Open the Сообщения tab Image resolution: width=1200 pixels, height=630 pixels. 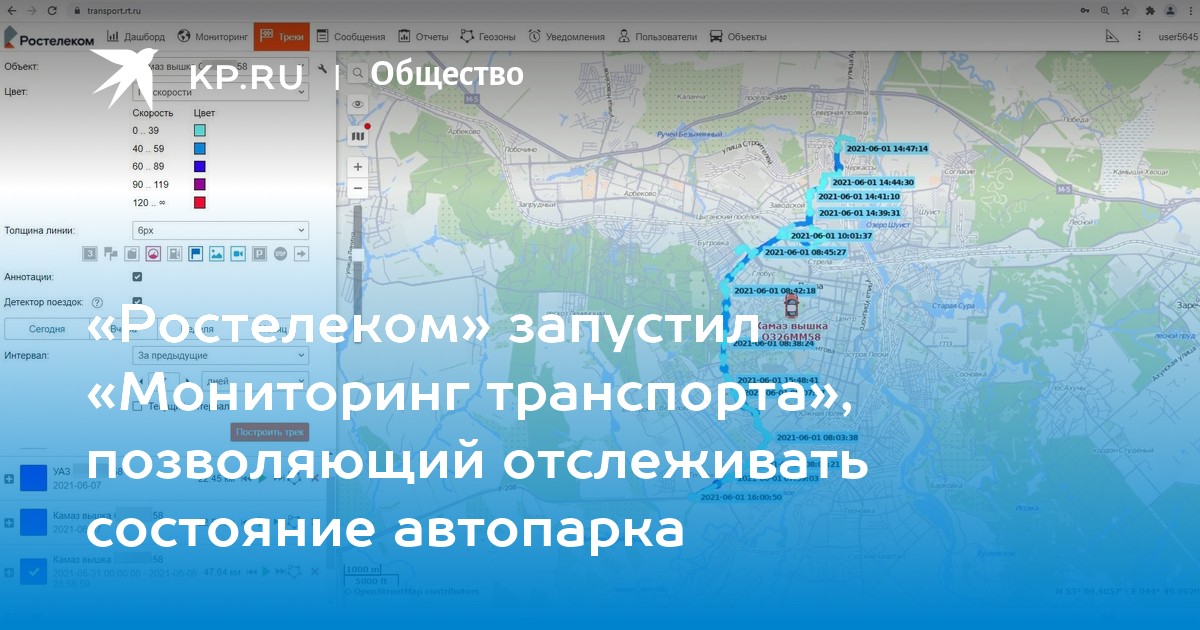coord(351,37)
